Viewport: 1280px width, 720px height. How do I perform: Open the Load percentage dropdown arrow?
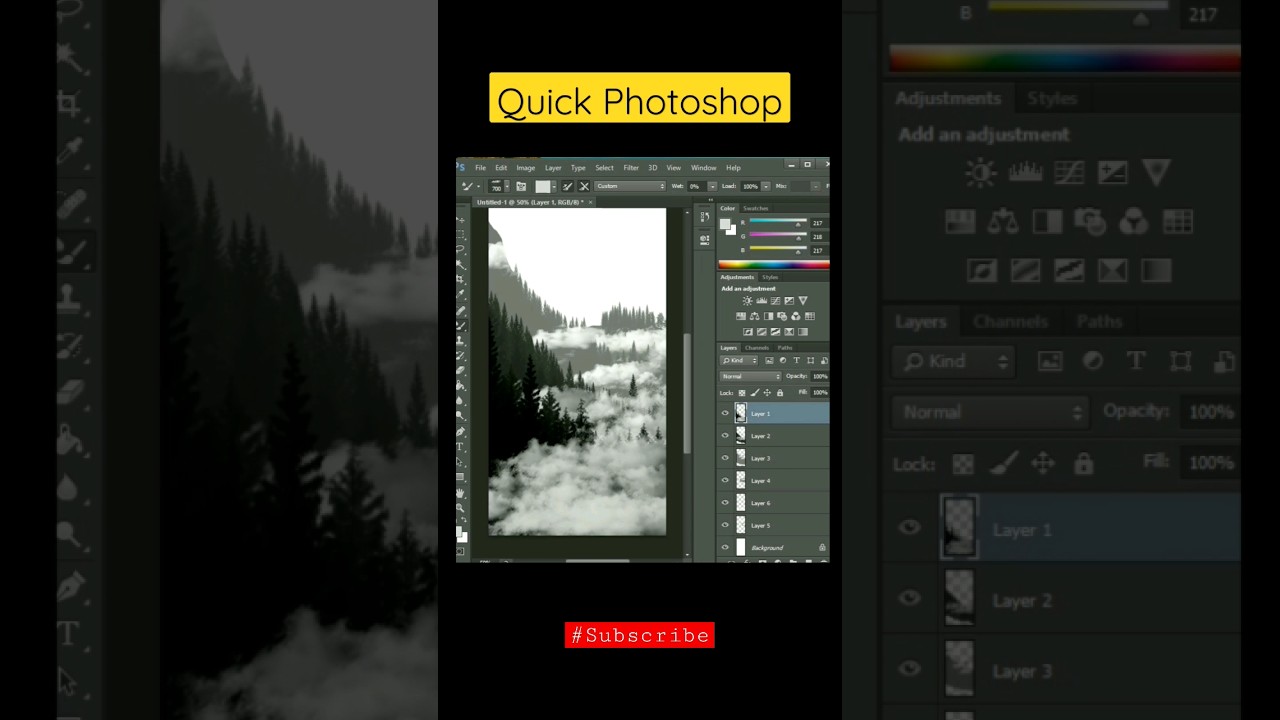(766, 186)
